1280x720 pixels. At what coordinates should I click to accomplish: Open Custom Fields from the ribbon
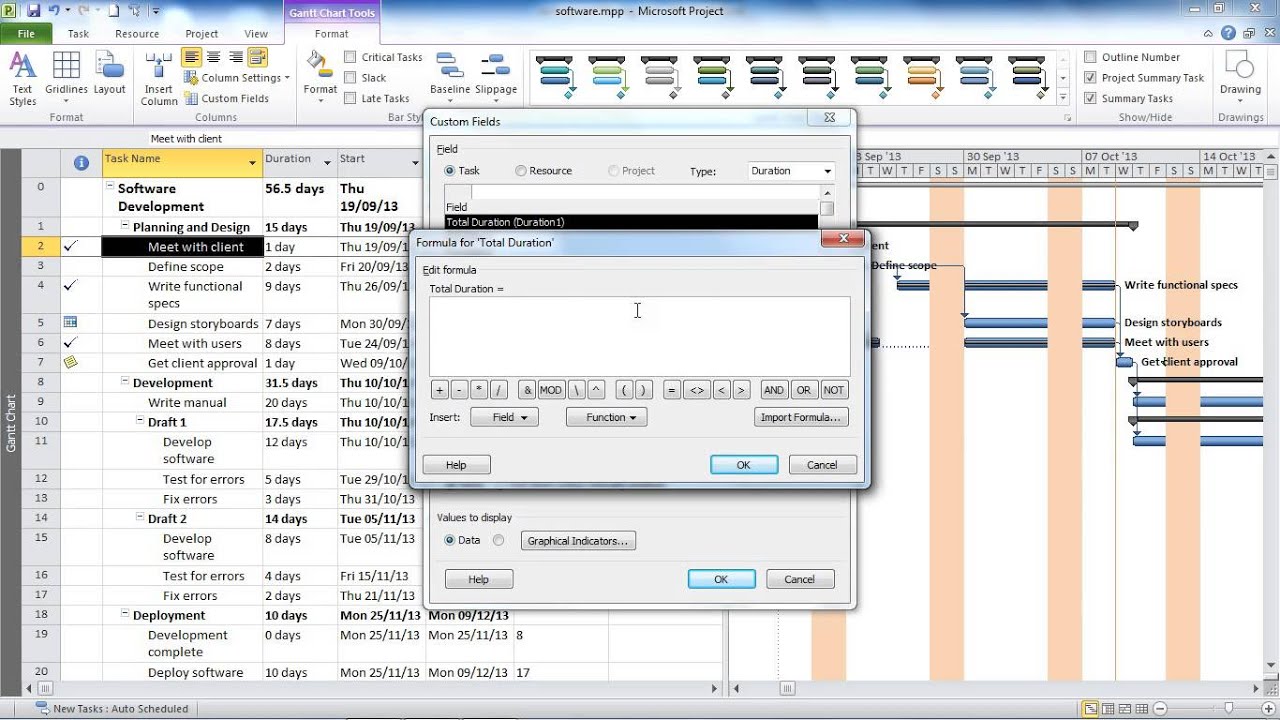pyautogui.click(x=226, y=98)
